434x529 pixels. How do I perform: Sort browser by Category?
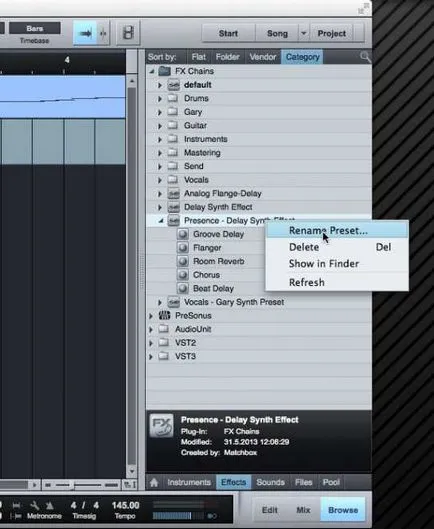[302, 57]
